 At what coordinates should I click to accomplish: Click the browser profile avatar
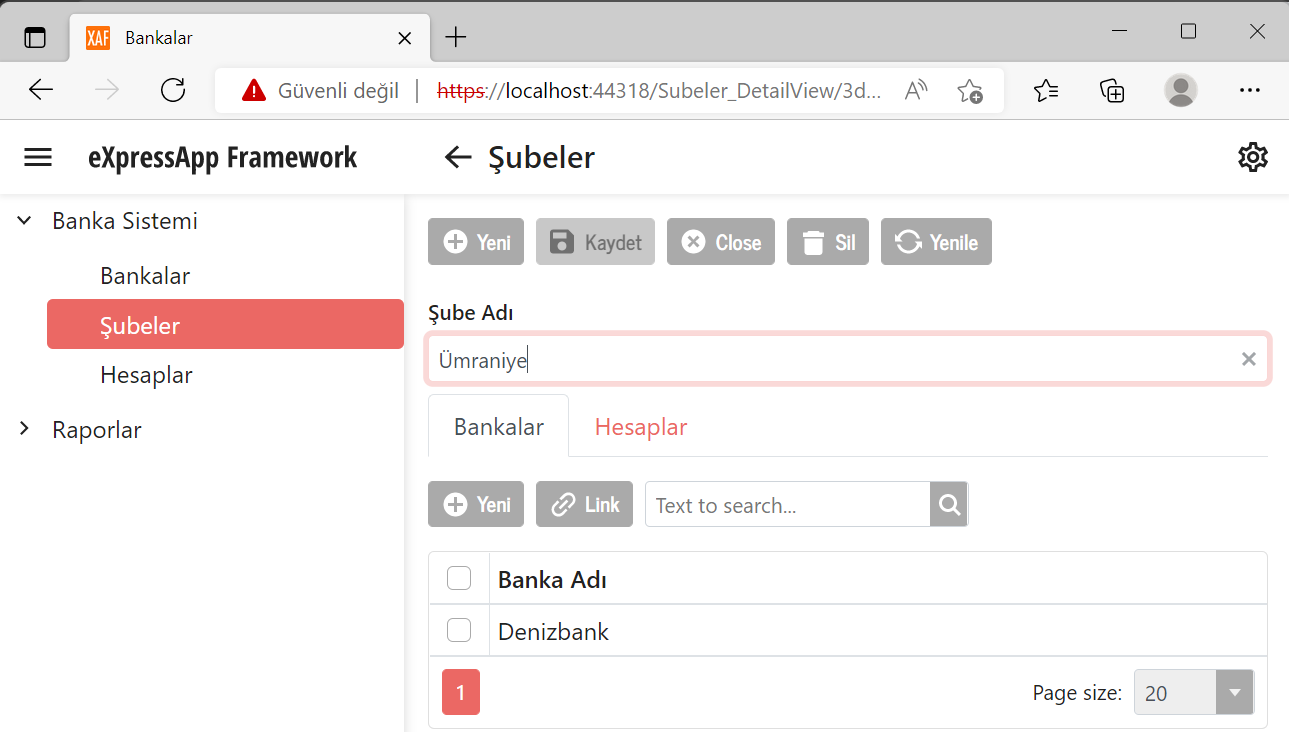[1181, 91]
